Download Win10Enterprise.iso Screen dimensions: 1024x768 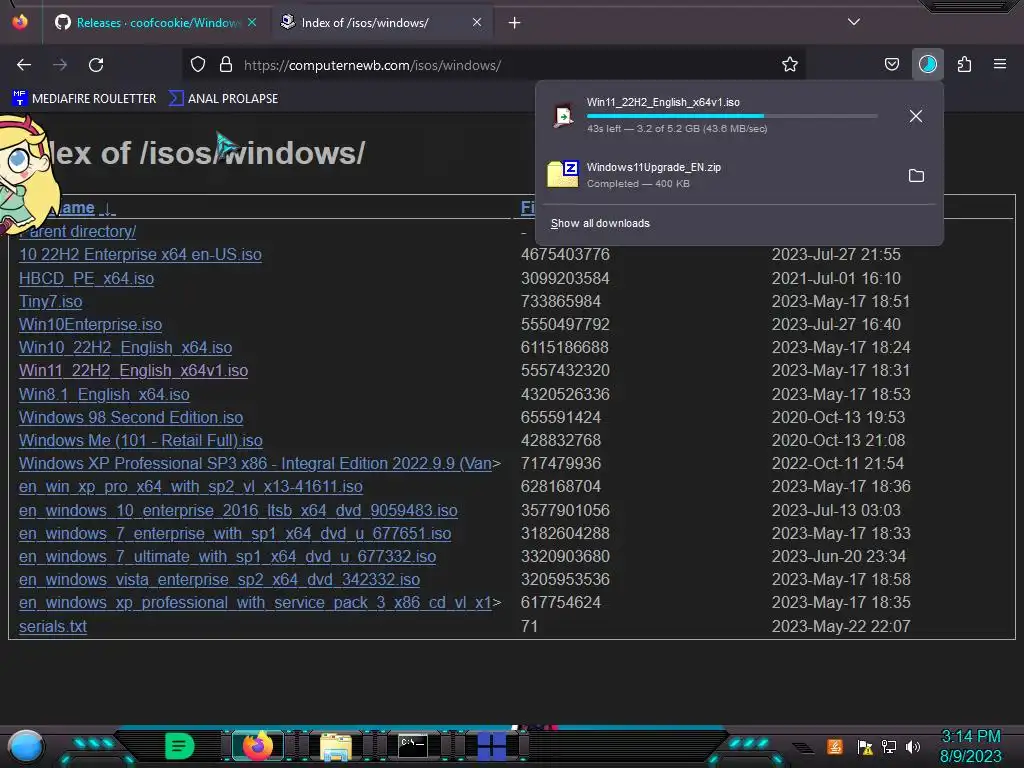[90, 325]
